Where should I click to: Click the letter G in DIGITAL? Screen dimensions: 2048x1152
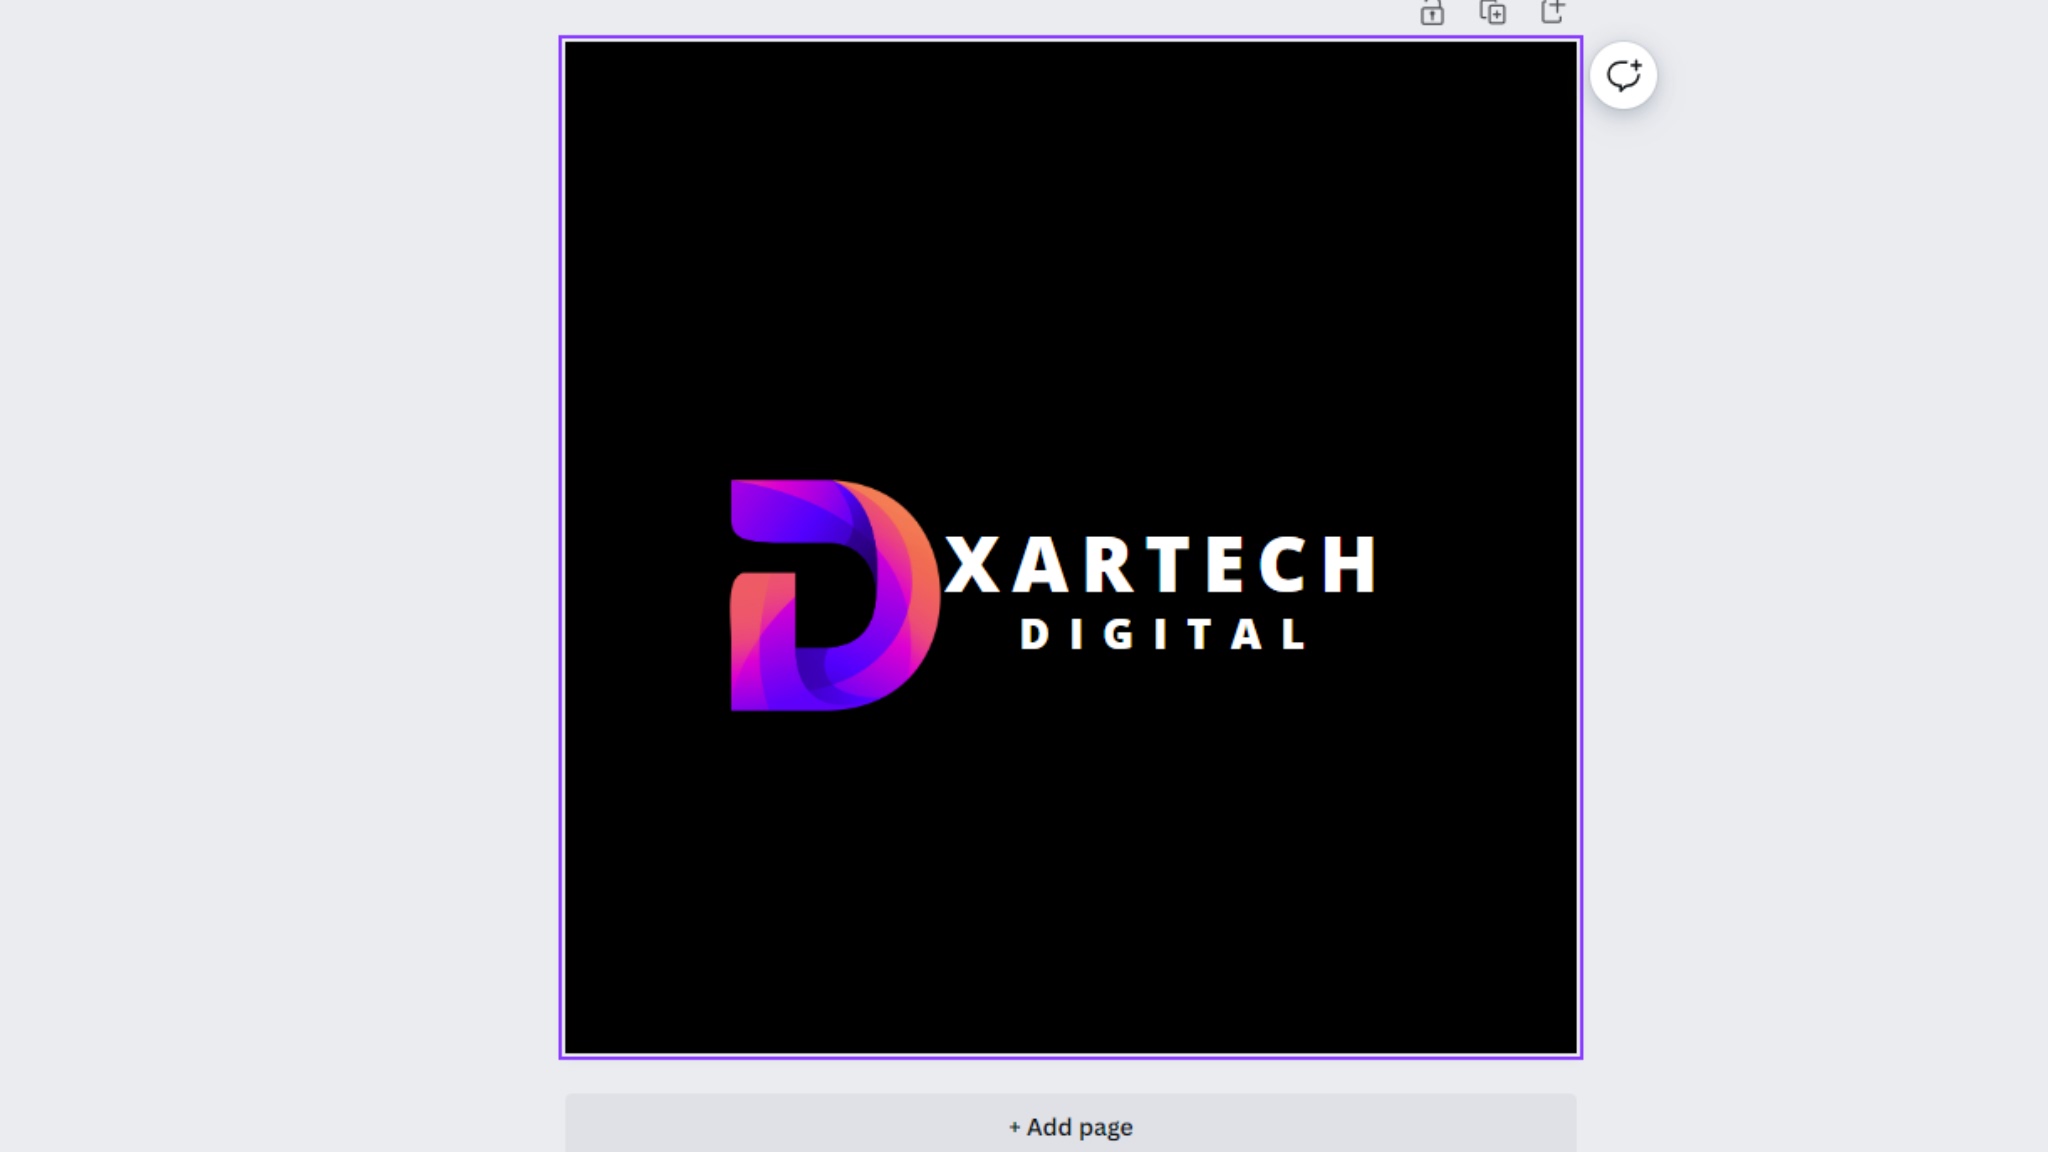(1120, 635)
